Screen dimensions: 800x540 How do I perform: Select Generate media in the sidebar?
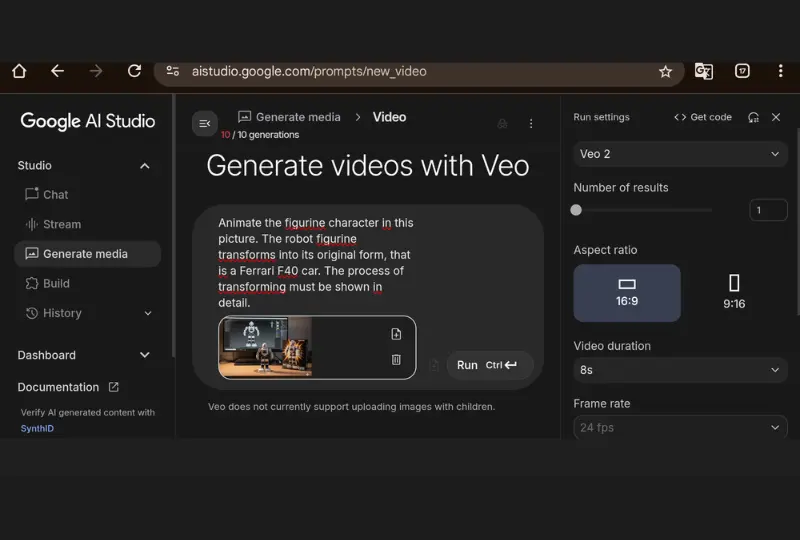click(87, 254)
